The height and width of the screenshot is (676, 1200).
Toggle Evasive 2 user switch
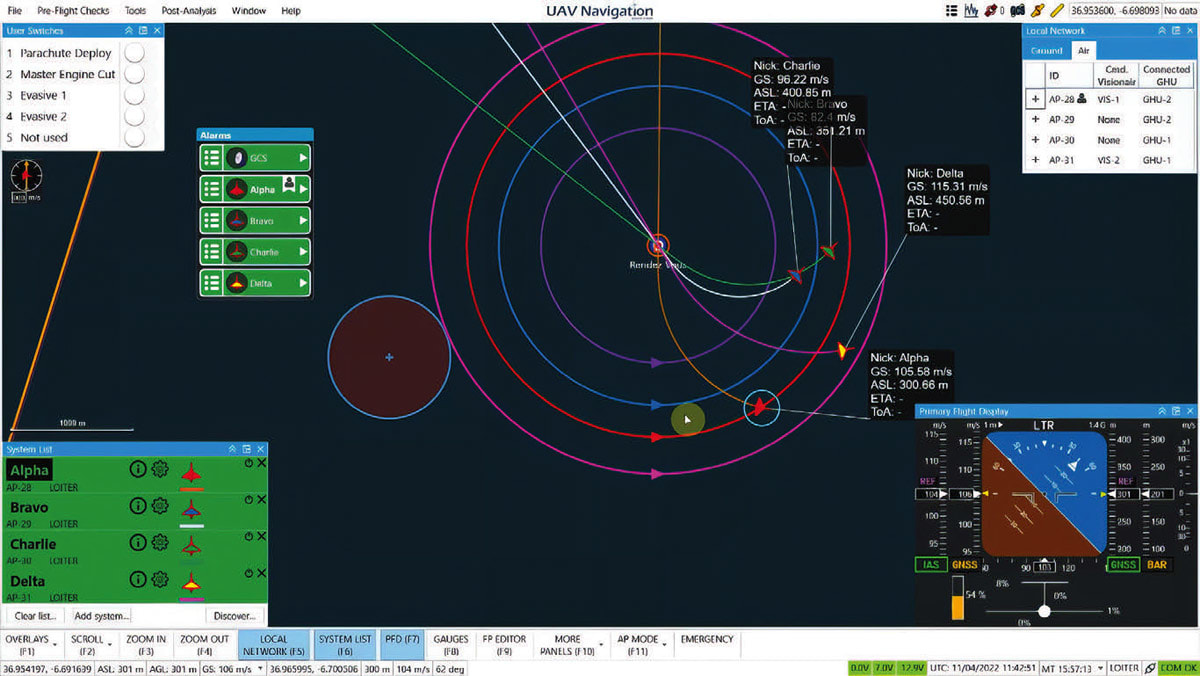pyautogui.click(x=134, y=116)
